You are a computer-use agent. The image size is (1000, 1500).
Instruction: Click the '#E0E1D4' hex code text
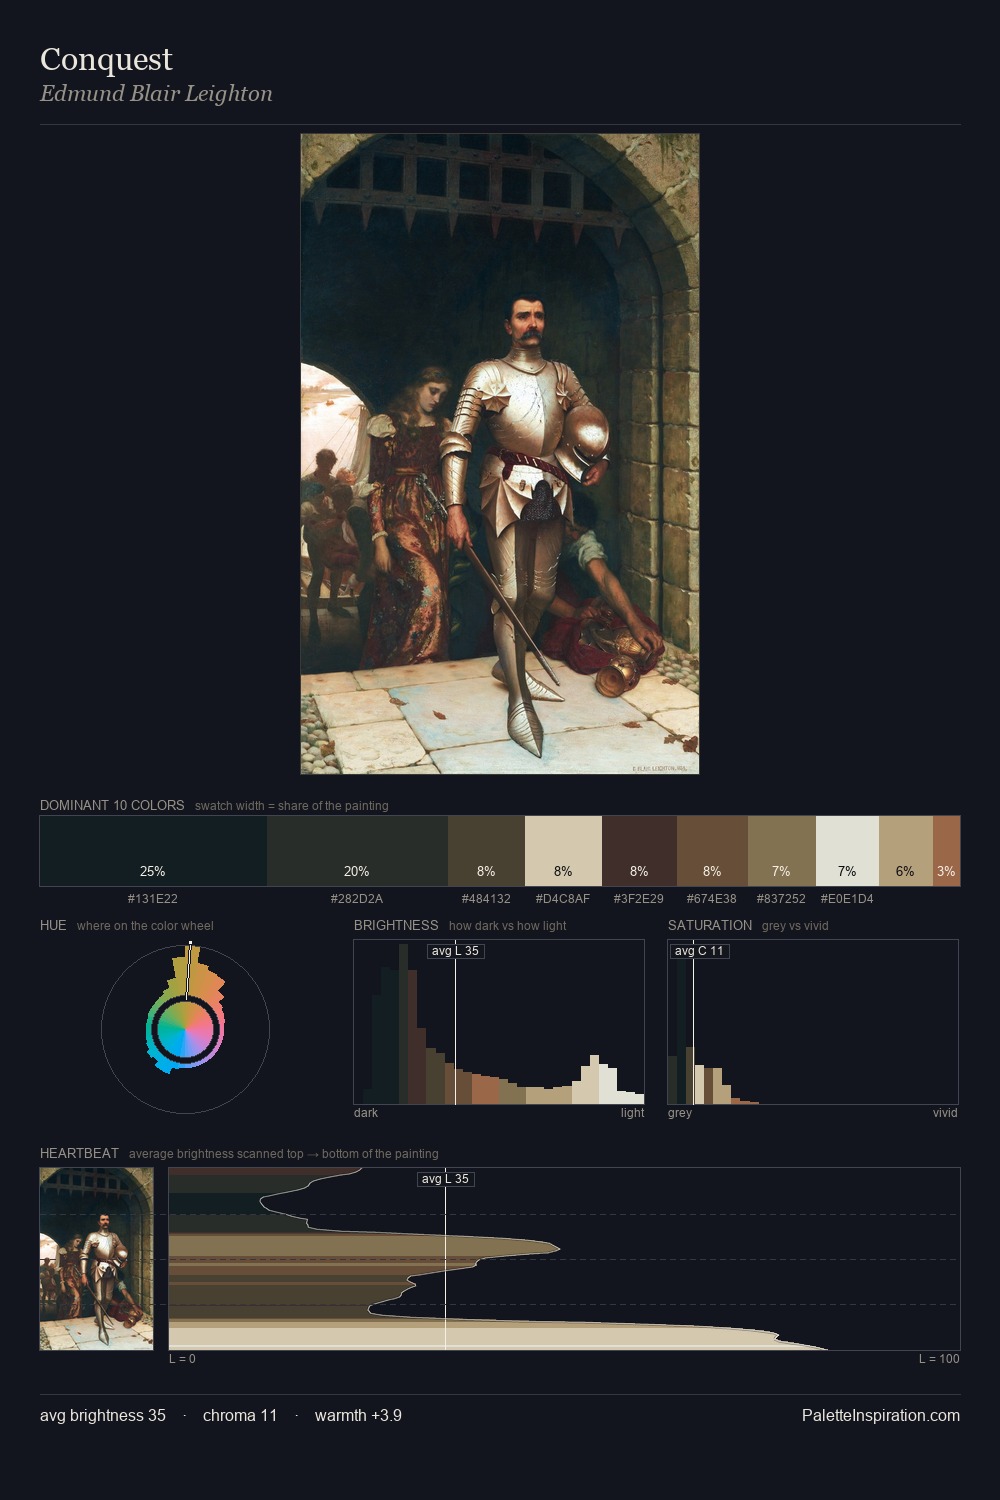[x=847, y=899]
